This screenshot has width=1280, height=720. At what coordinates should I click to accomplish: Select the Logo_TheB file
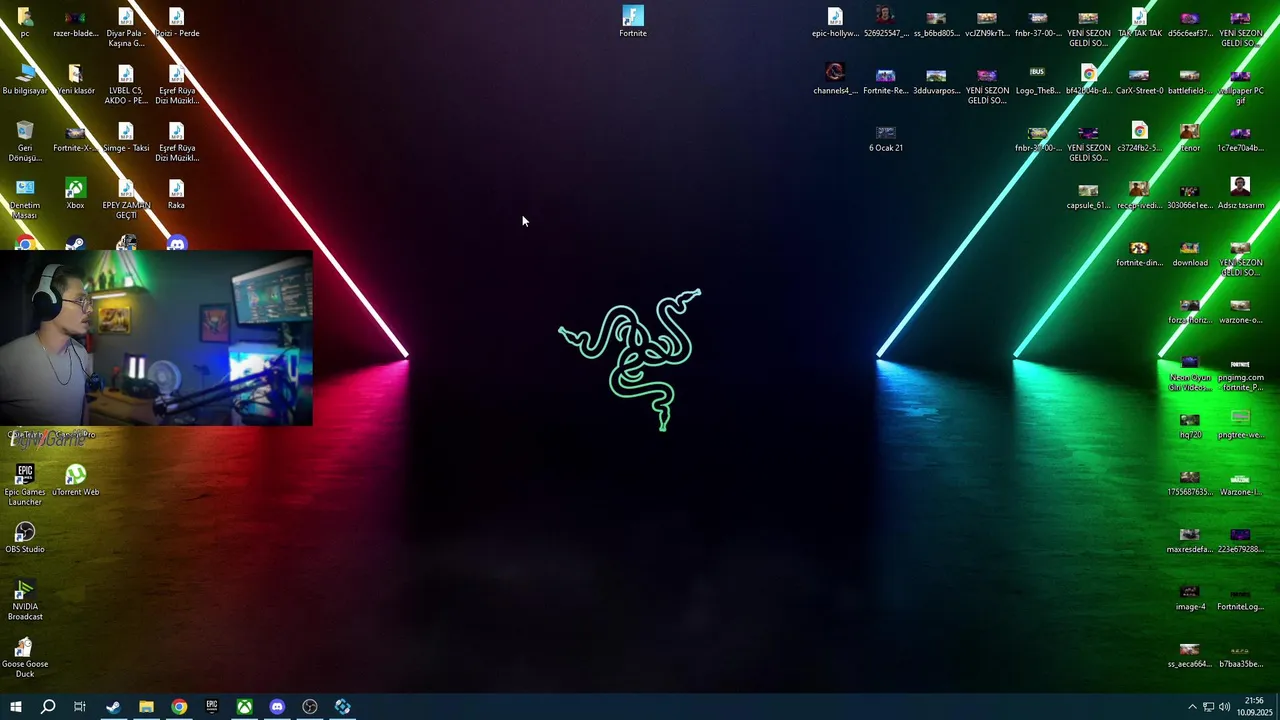pos(1037,80)
